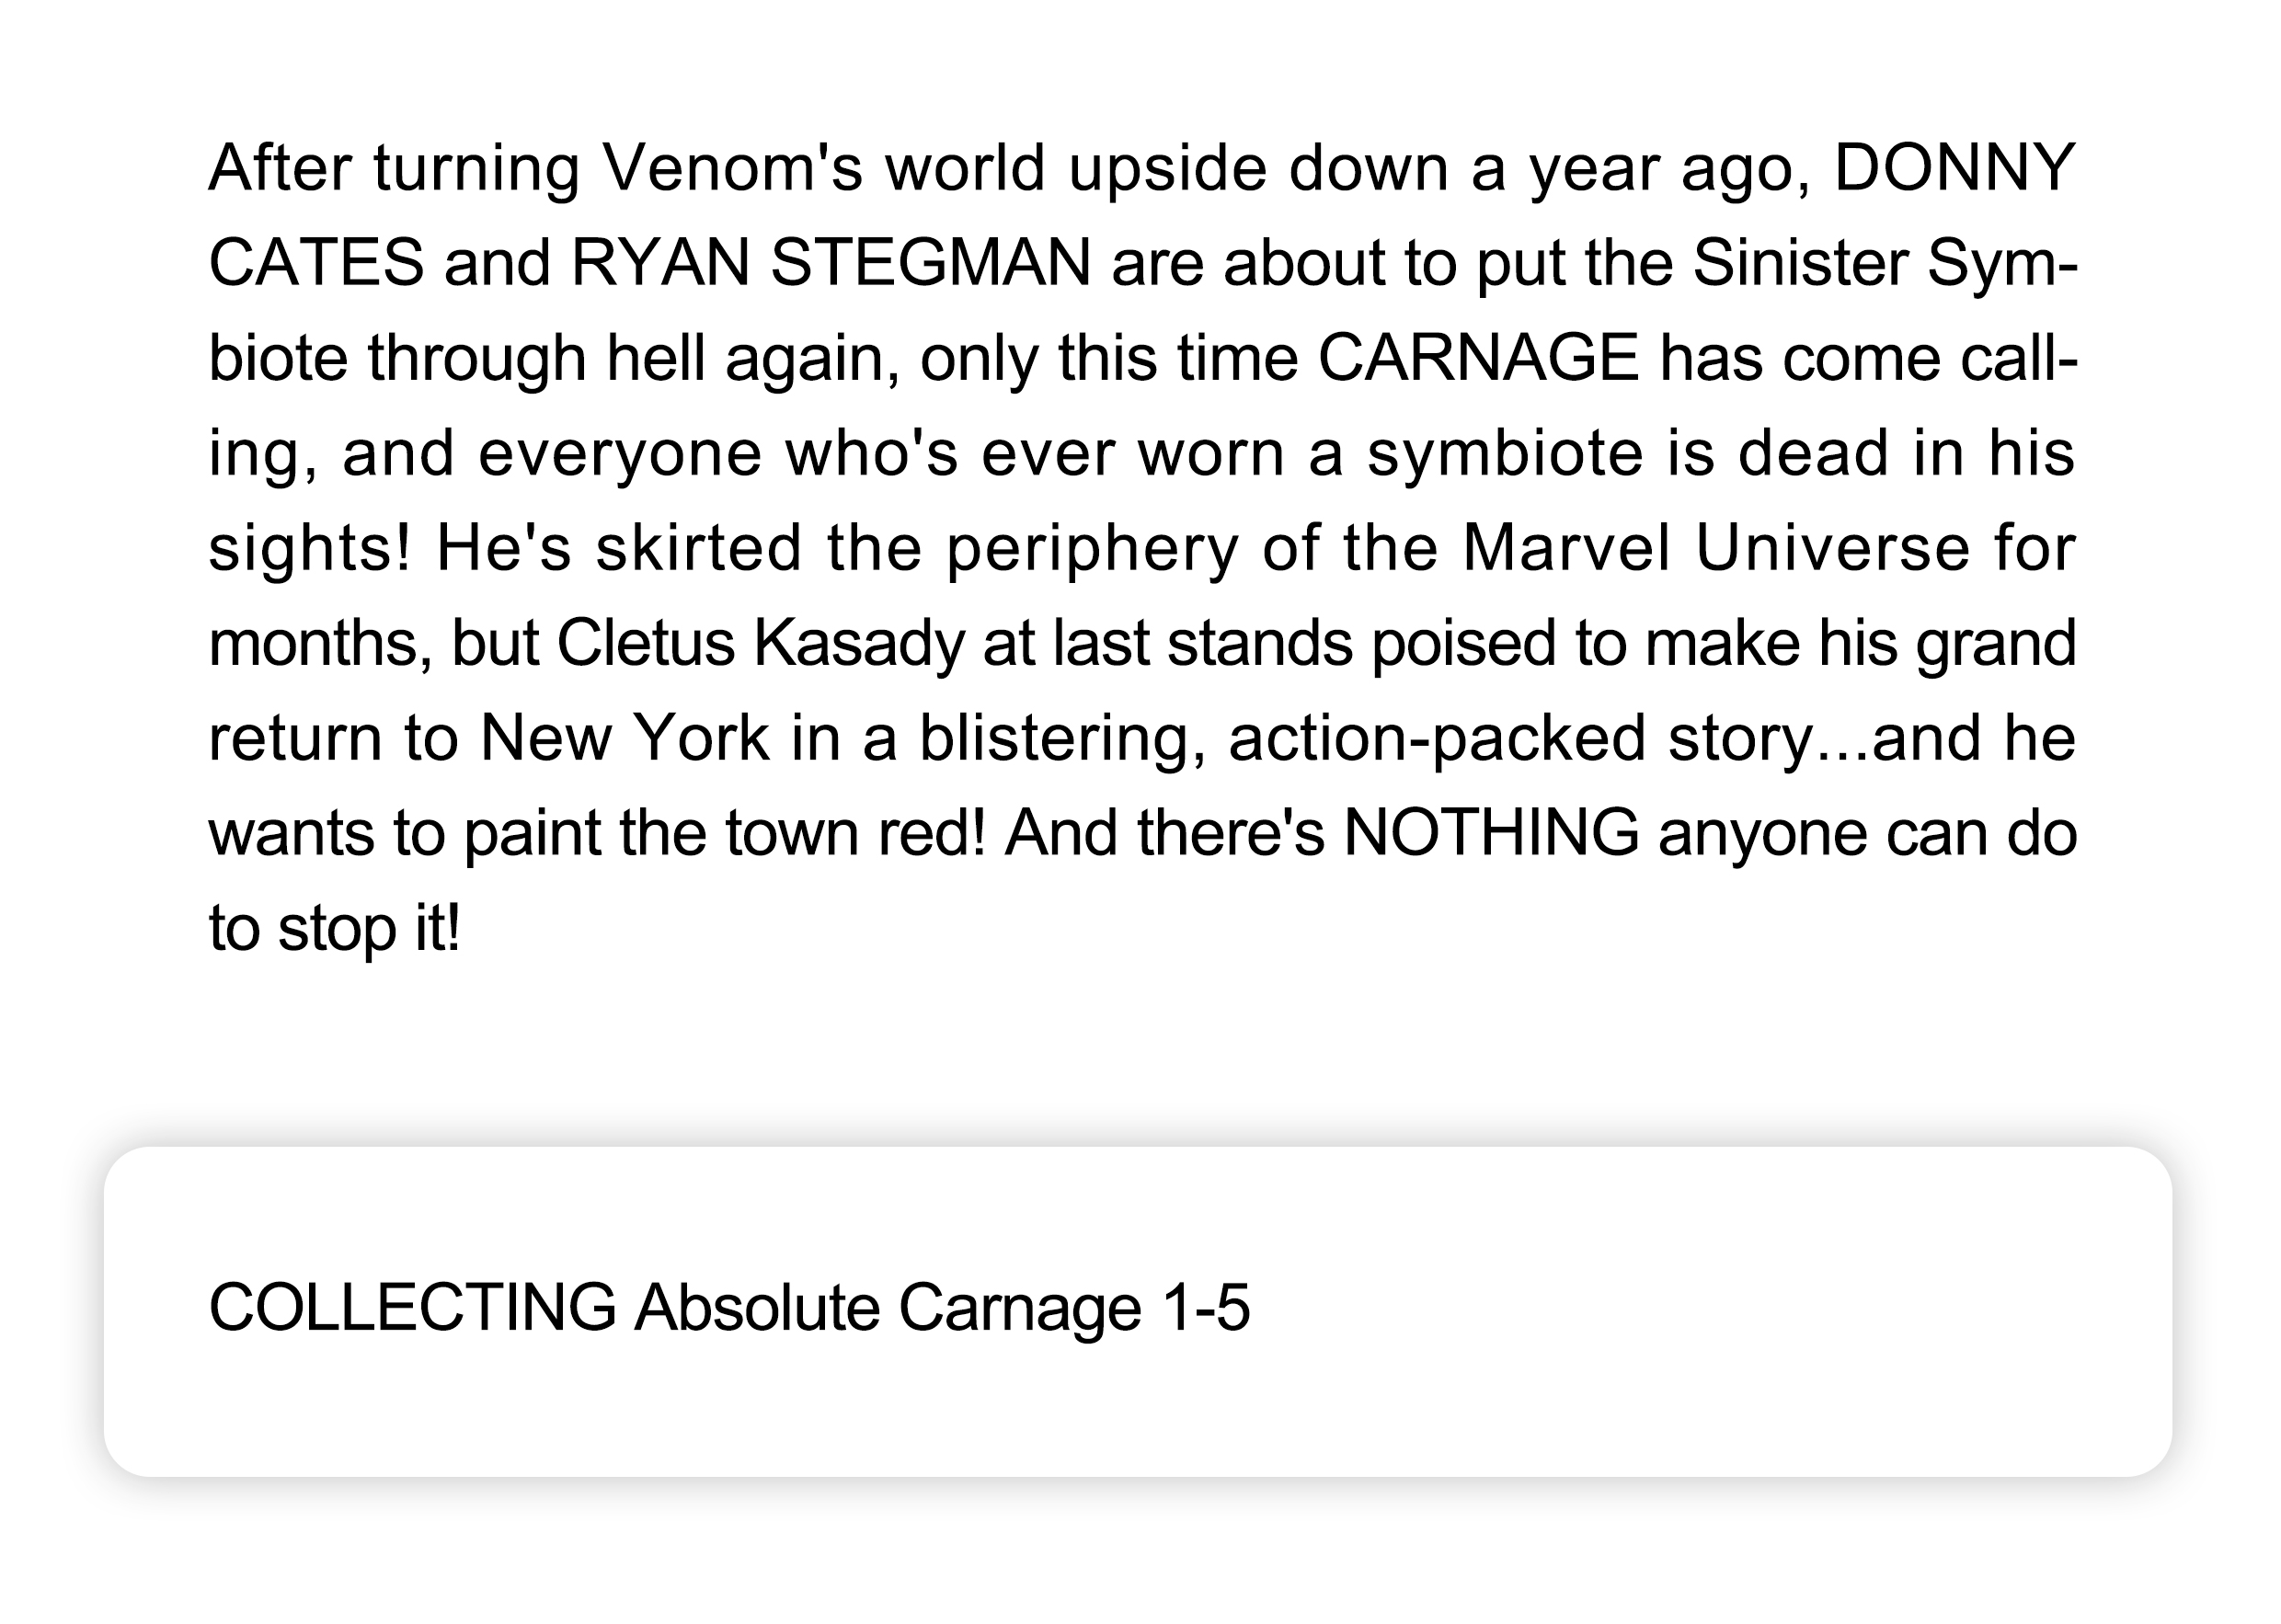Screen dimensions: 2281x1624
Task: Click the capitalized word NOTHING
Action: point(1490,832)
